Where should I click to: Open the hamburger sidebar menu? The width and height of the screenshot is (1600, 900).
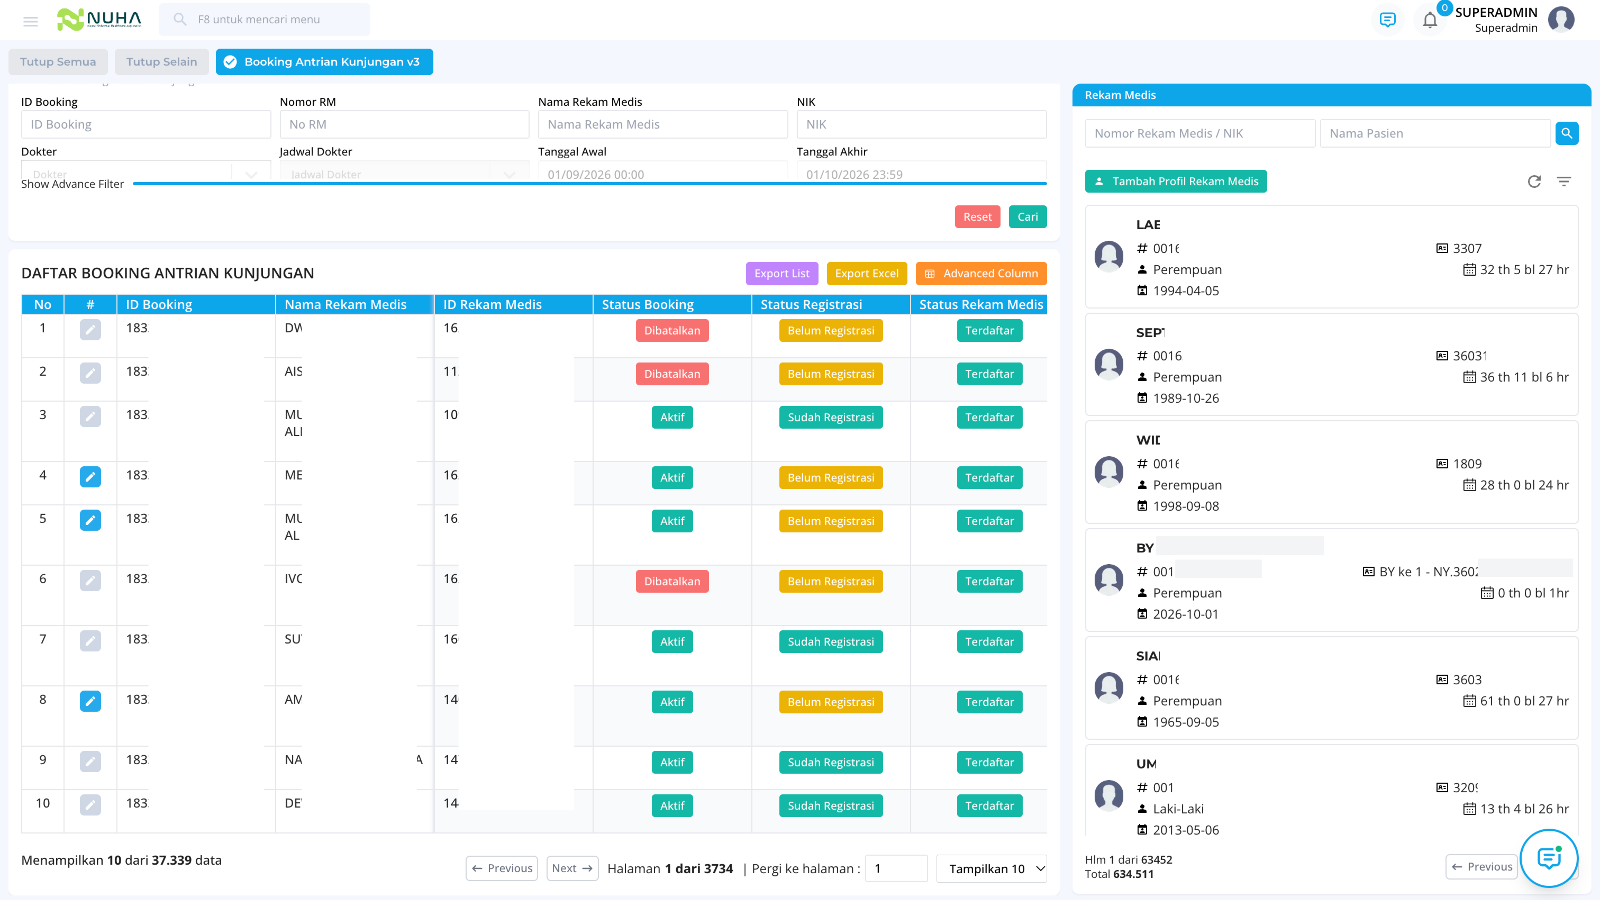(x=30, y=20)
